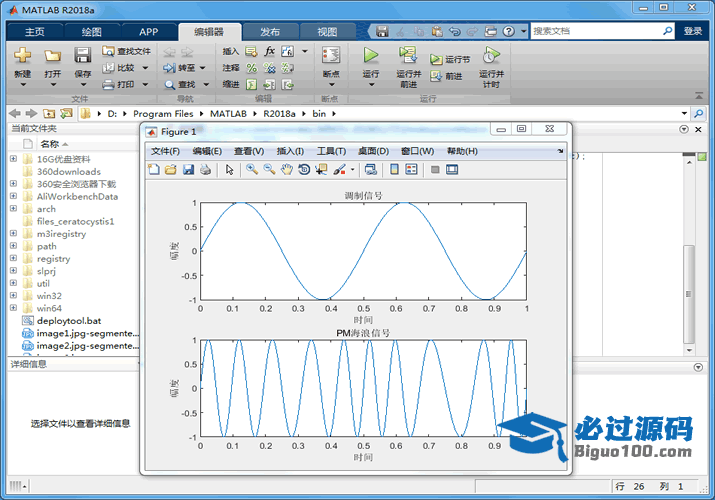Click the Compare (比较) button
Viewport: 715px width, 500px height.
125,68
